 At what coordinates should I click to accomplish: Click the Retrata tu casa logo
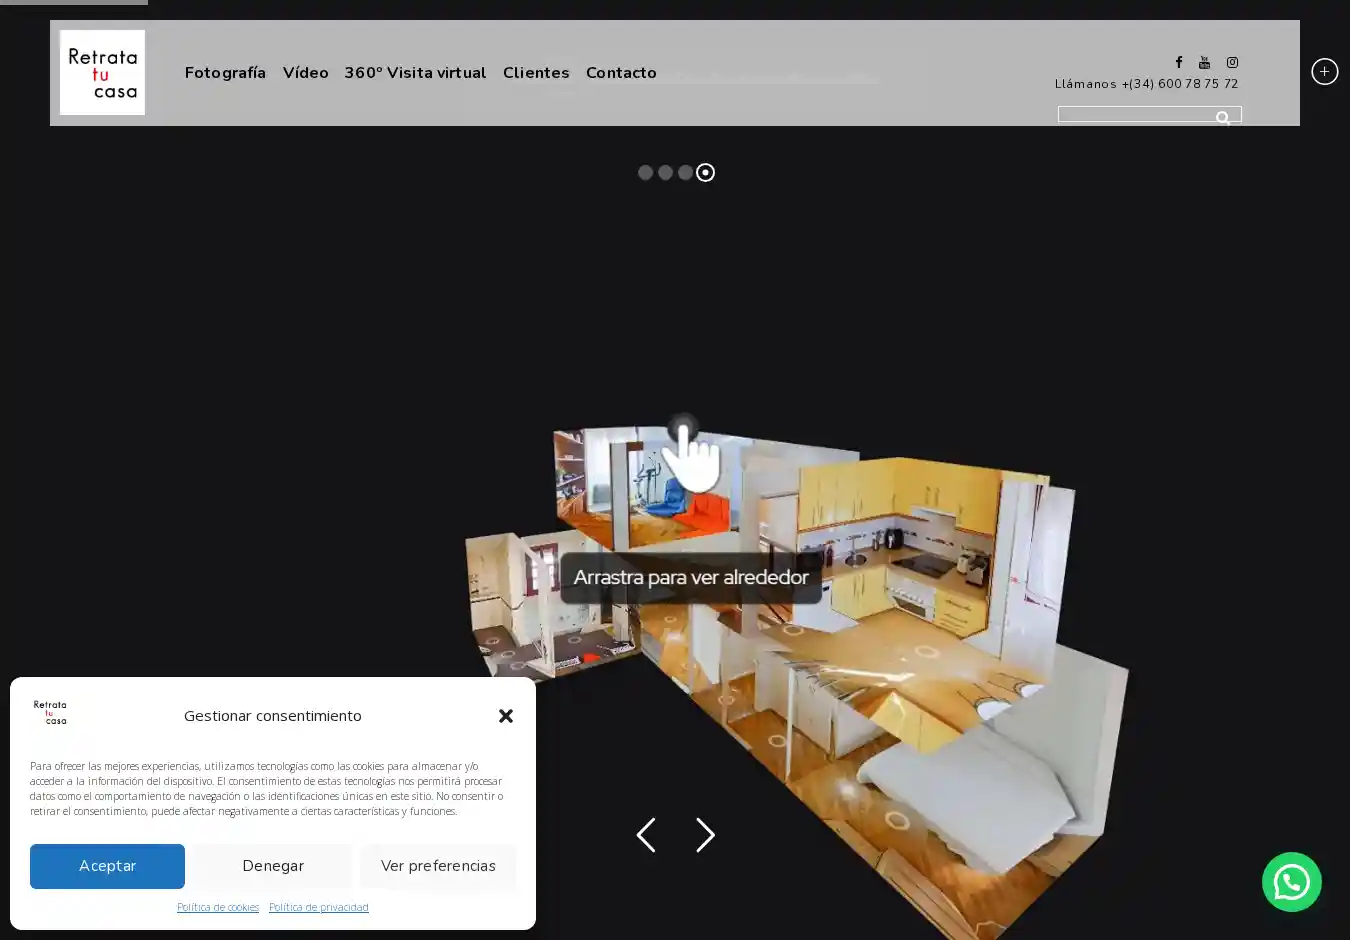(102, 72)
